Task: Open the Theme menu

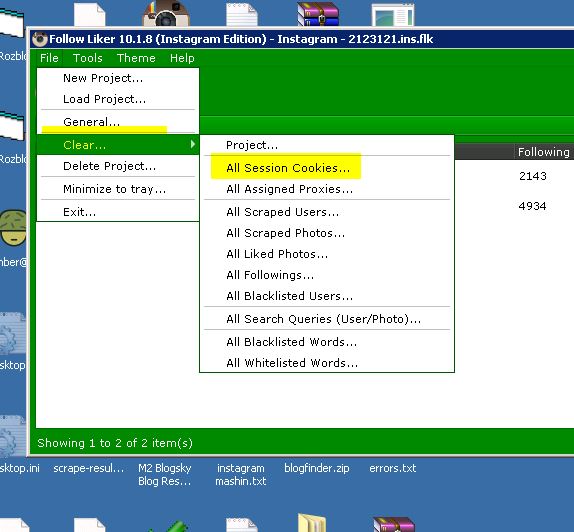Action: 136,58
